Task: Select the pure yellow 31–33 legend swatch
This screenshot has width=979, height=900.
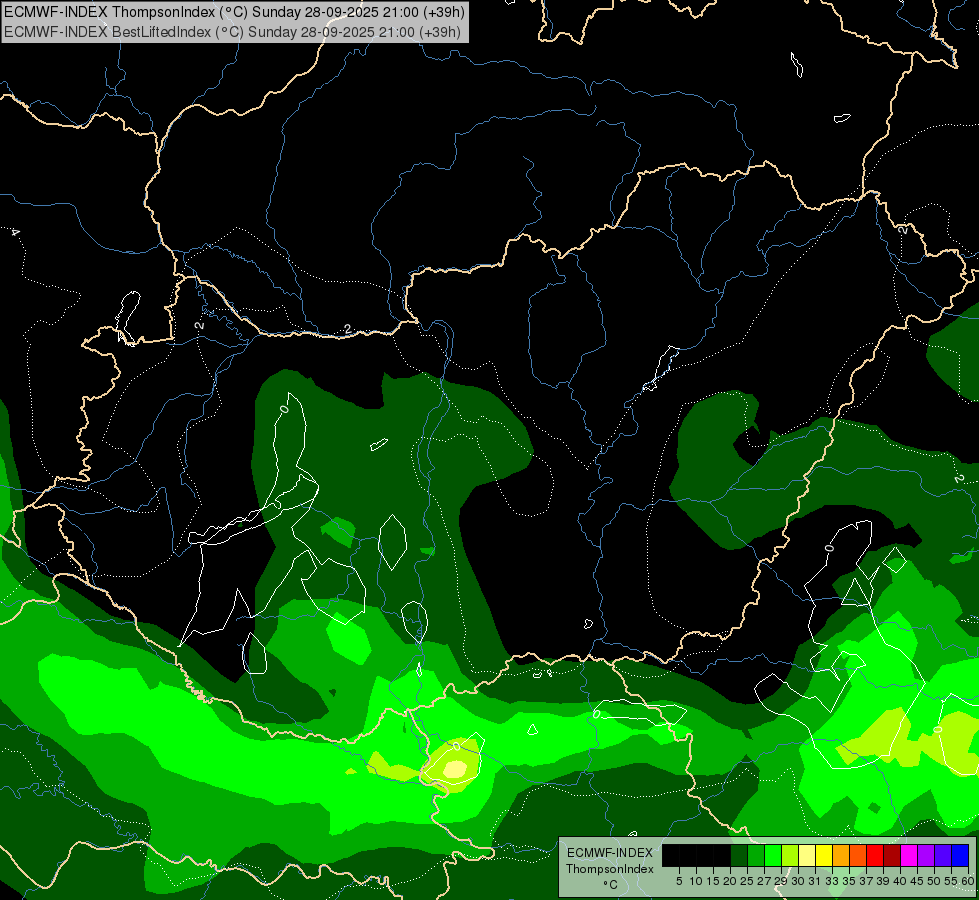Action: point(824,855)
